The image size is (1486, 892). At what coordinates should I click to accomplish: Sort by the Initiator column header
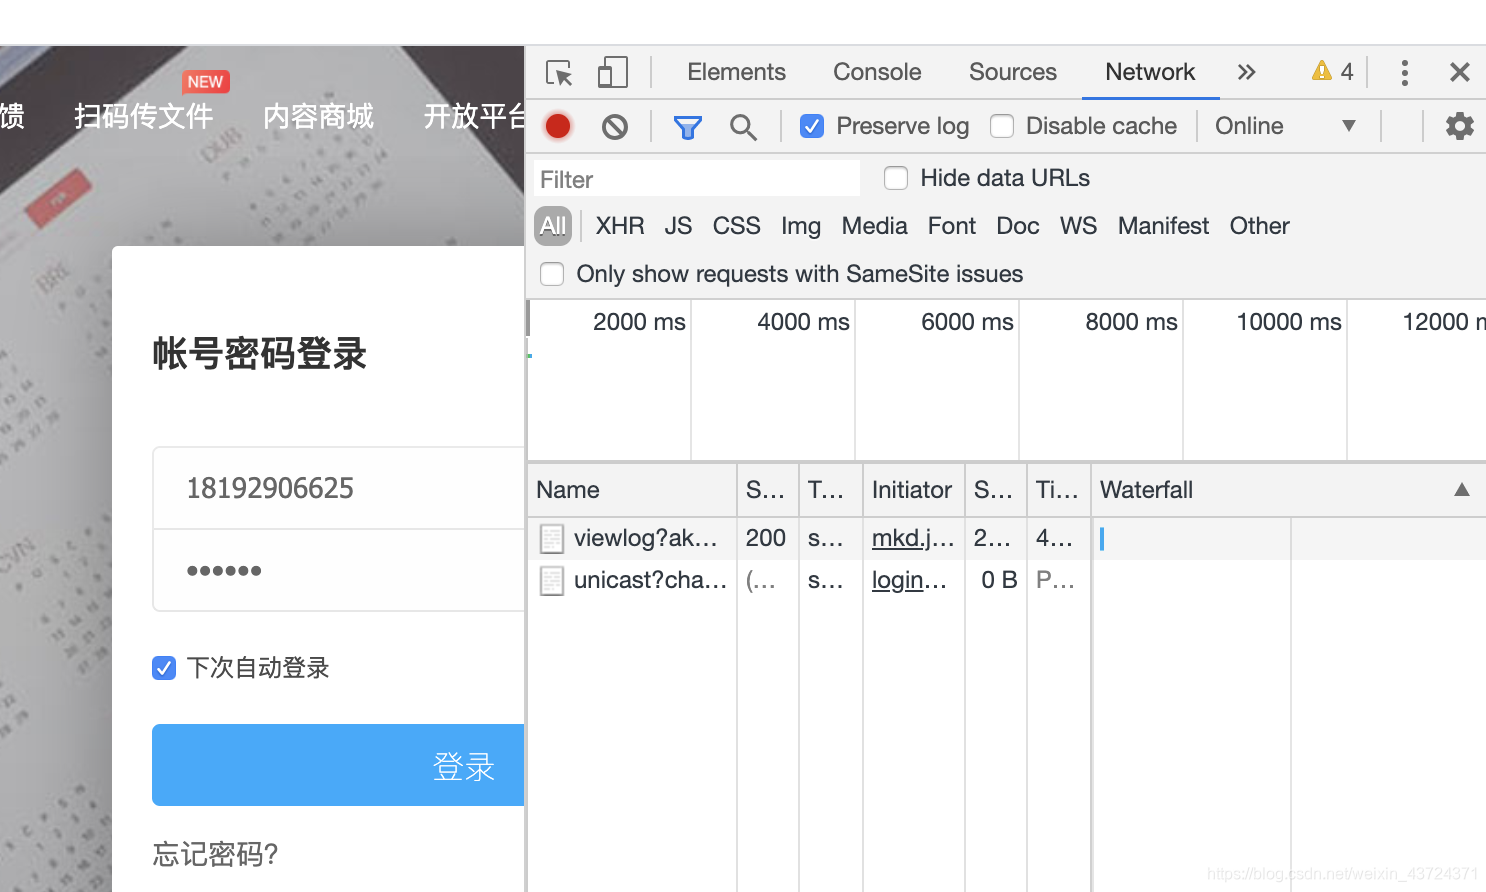click(x=913, y=490)
